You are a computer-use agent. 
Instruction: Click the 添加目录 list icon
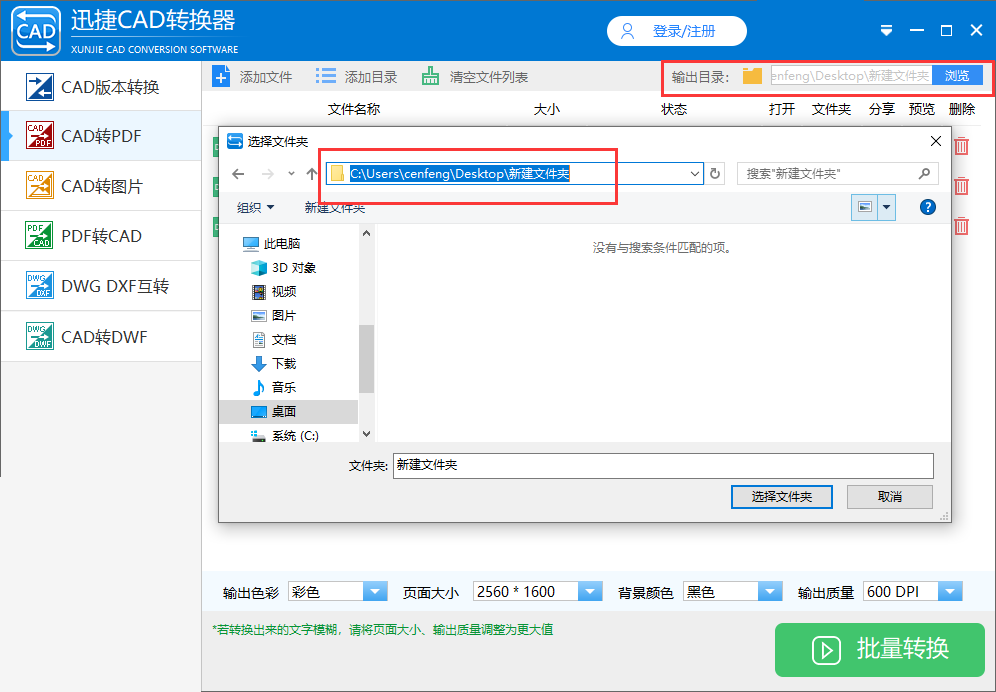point(326,77)
